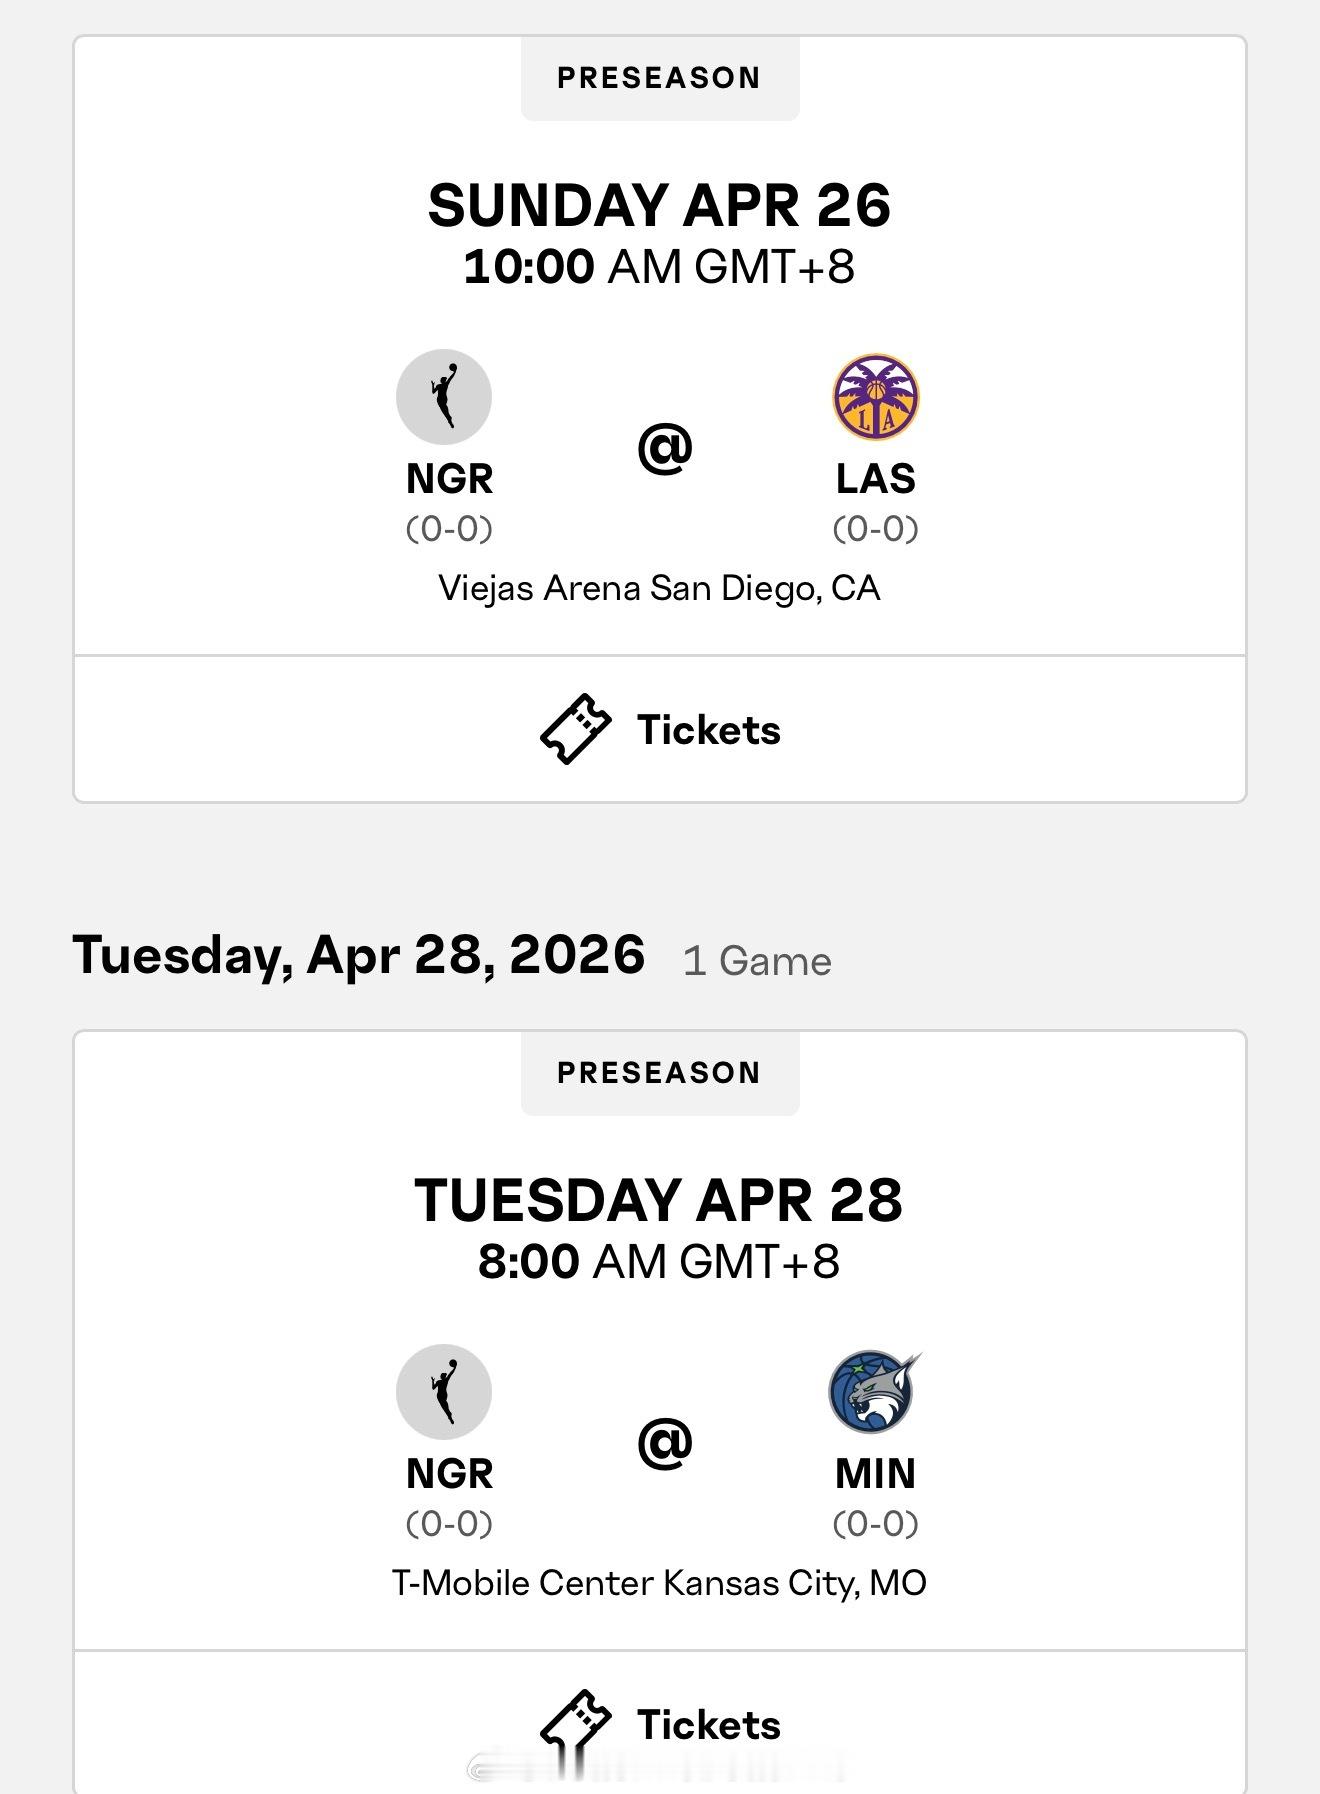This screenshot has height=1794, width=1320.
Task: Select the PRESEASON badge on Tuesday's card
Action: pos(660,1073)
